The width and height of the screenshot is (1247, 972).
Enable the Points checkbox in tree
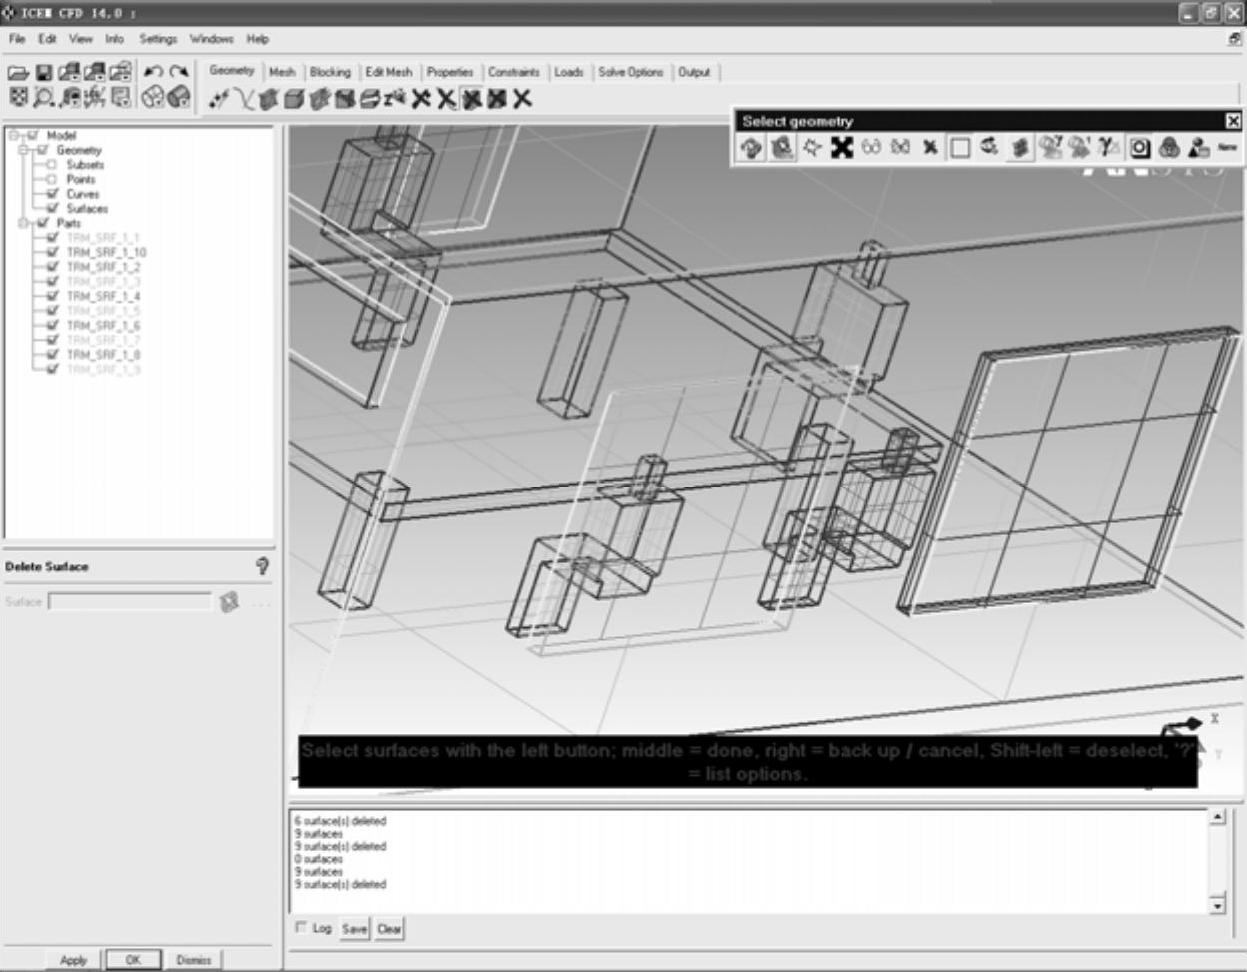point(52,179)
